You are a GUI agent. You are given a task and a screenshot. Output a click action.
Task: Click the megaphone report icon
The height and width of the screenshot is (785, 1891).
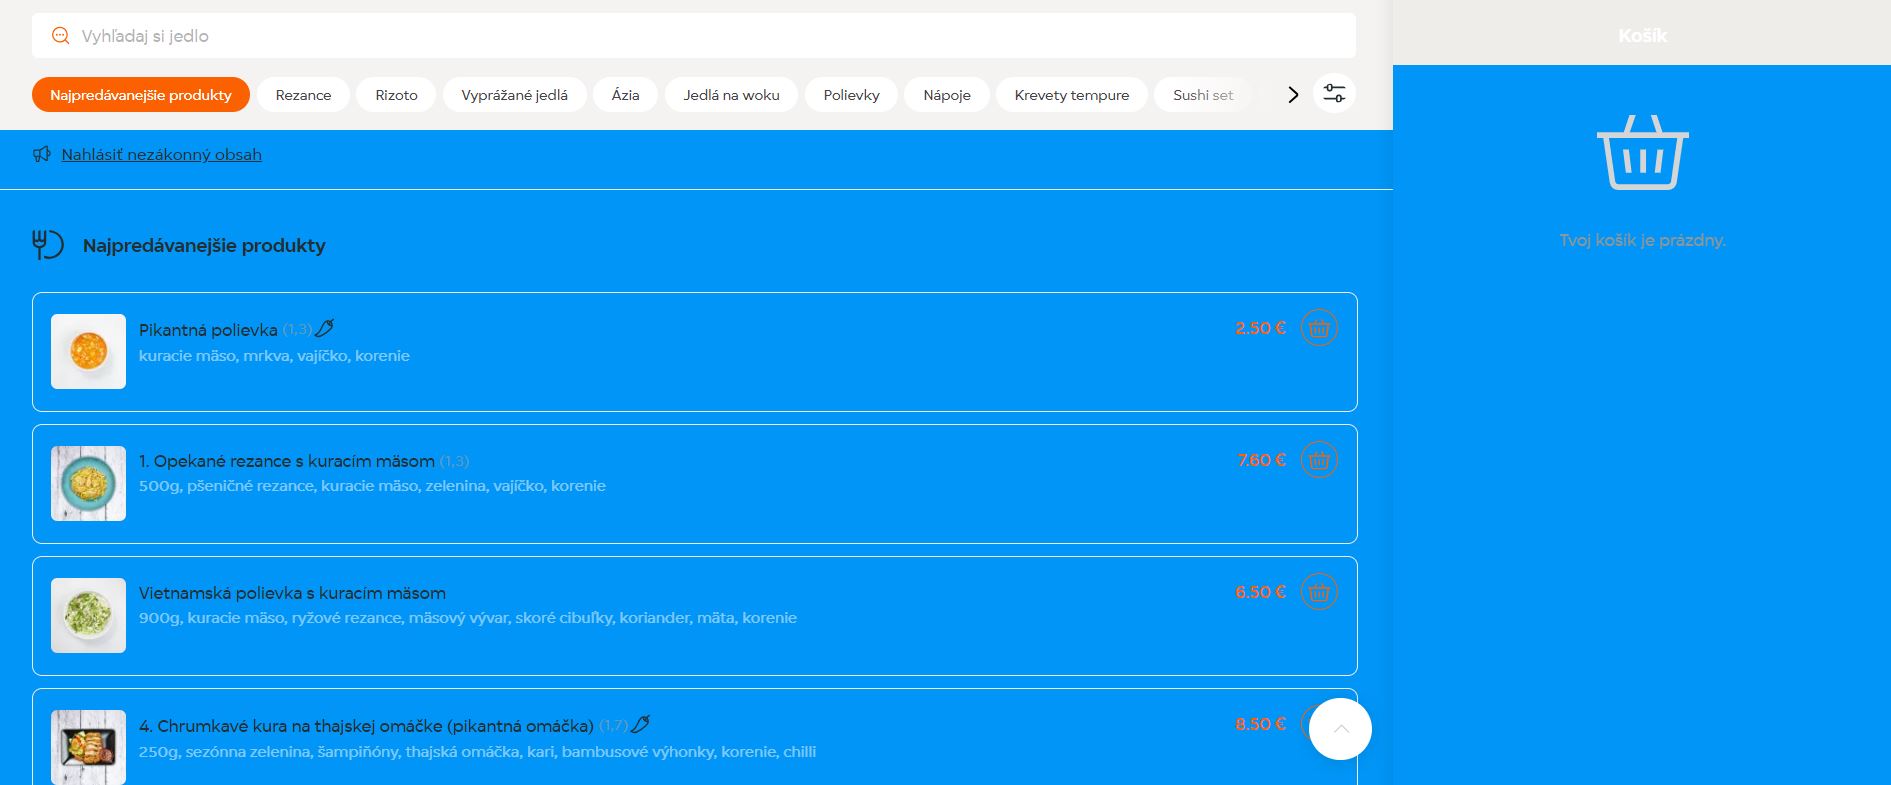42,154
